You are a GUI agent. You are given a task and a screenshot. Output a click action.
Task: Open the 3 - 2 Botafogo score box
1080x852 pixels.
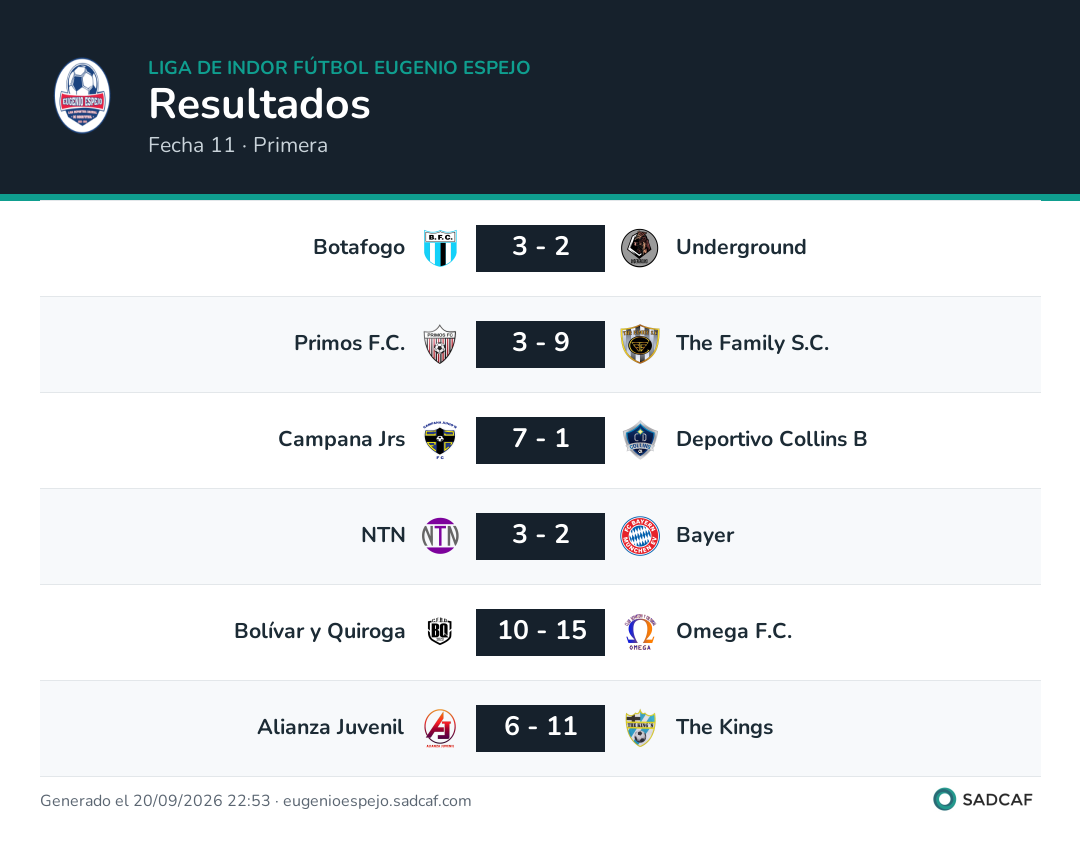point(541,248)
